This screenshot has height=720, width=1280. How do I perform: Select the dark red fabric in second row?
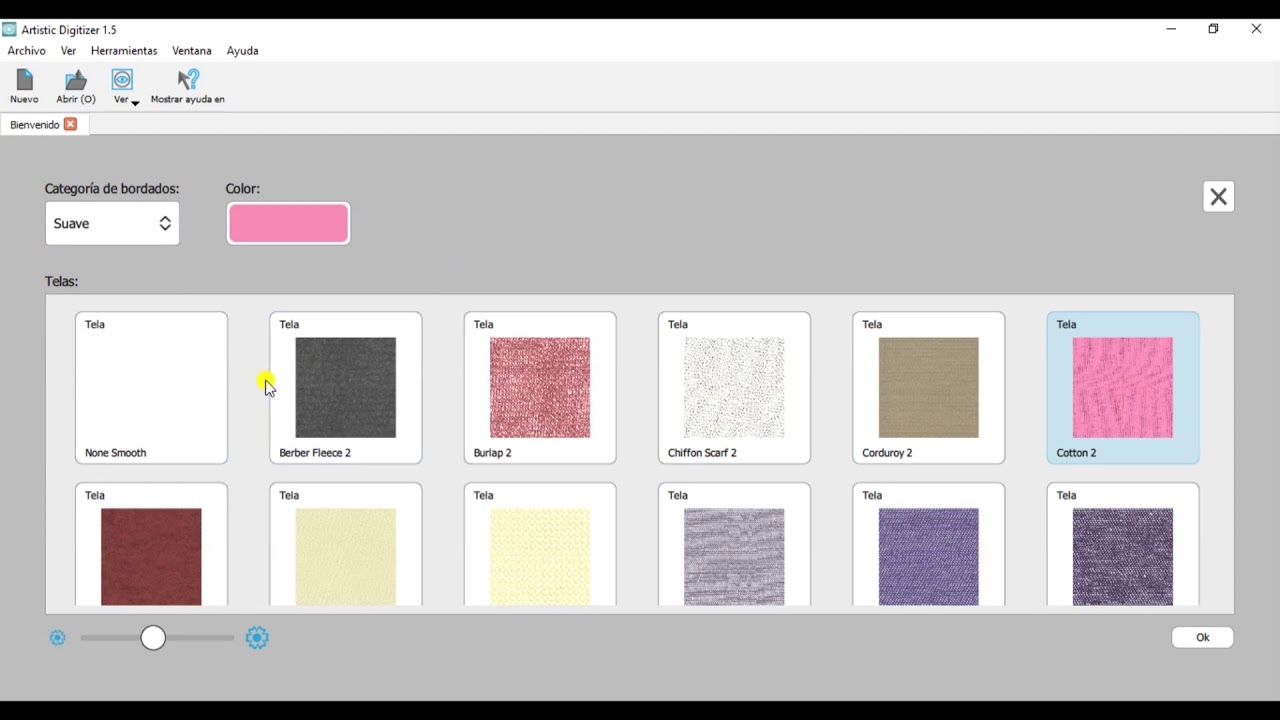151,545
